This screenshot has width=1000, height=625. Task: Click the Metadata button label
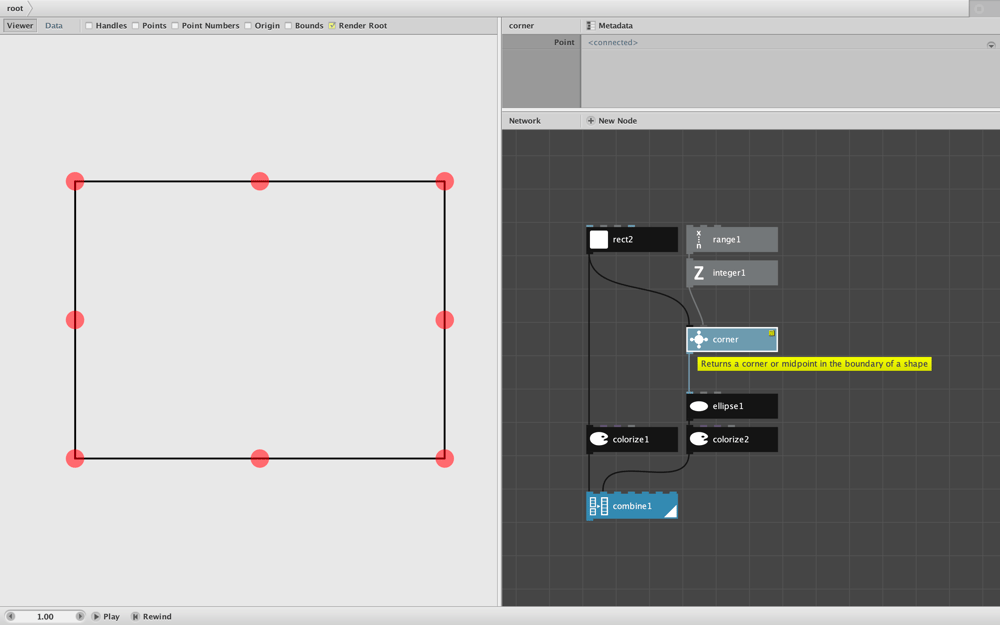pyautogui.click(x=615, y=26)
